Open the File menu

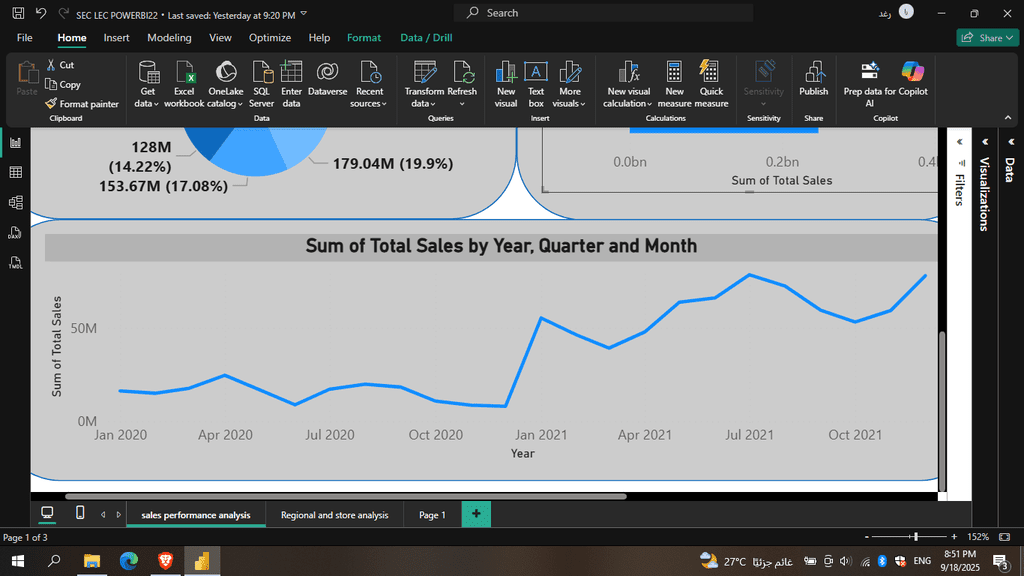pos(25,38)
